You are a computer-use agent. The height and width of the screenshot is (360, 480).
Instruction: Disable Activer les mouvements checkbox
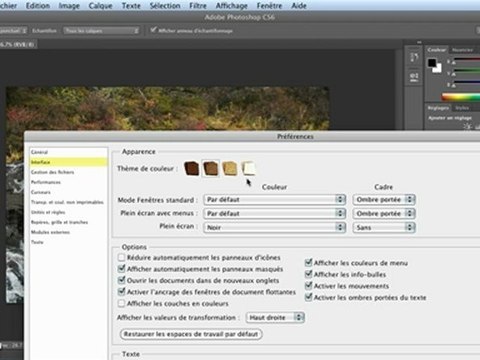[x=308, y=286]
